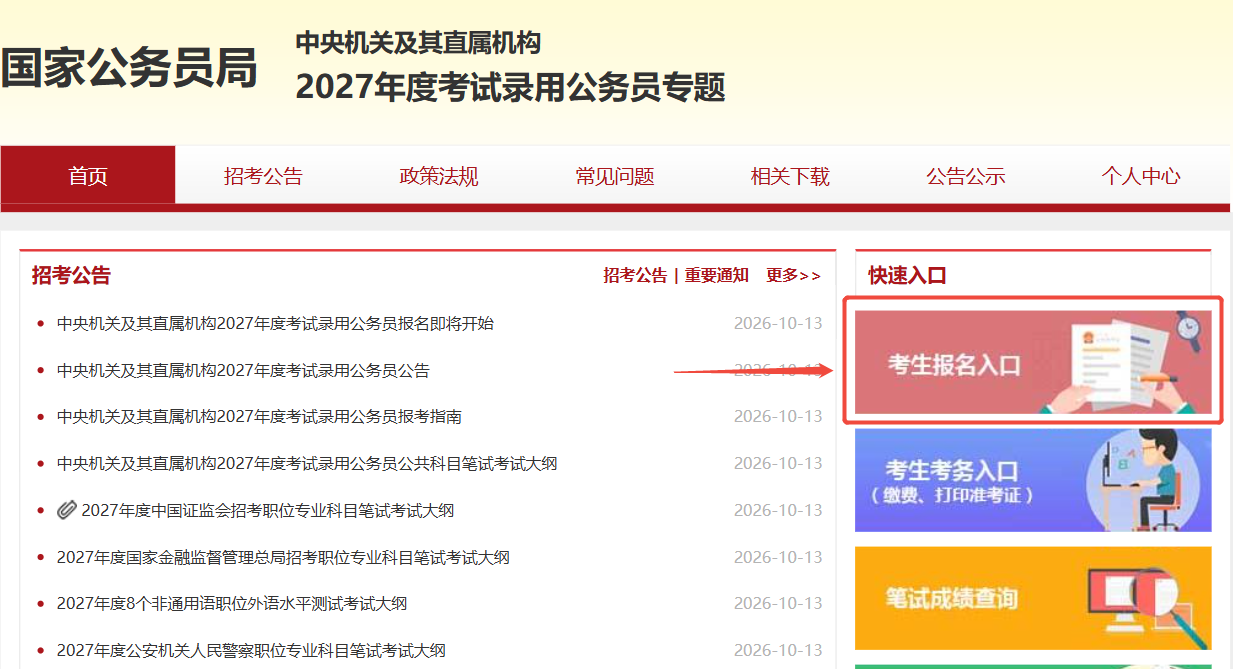This screenshot has height=669, width=1233.
Task: Click the date beside 公务员报考指南
Action: (x=778, y=416)
